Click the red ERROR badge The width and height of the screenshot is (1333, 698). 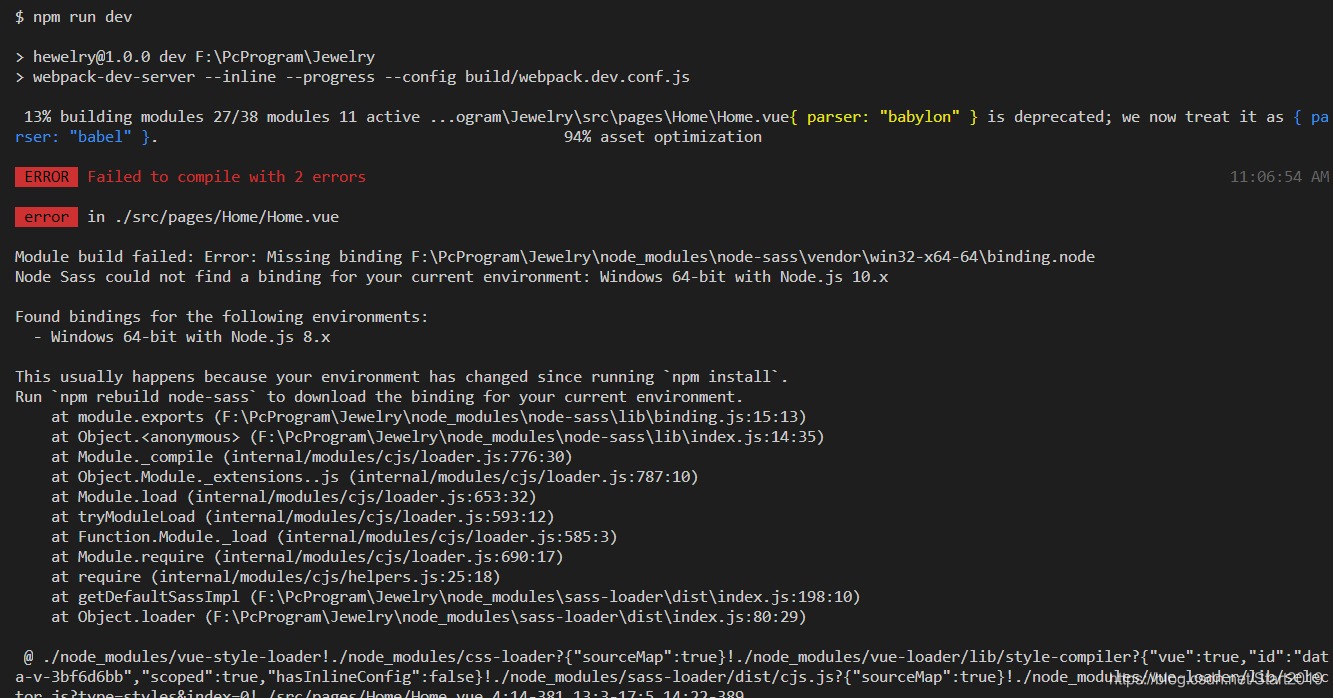point(46,177)
